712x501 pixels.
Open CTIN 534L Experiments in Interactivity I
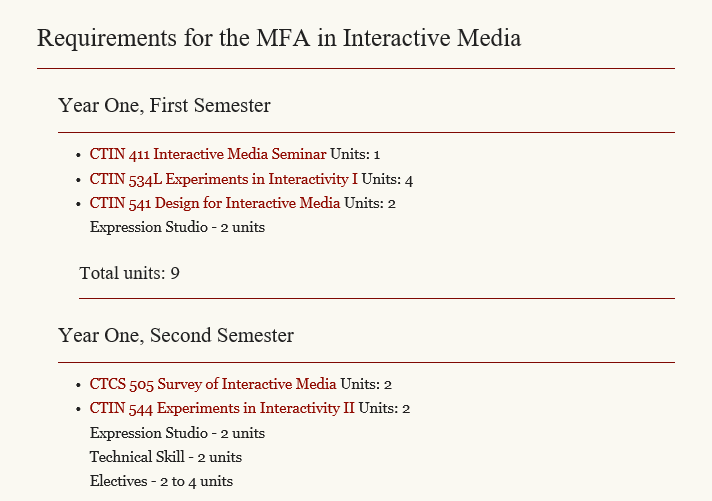point(223,179)
